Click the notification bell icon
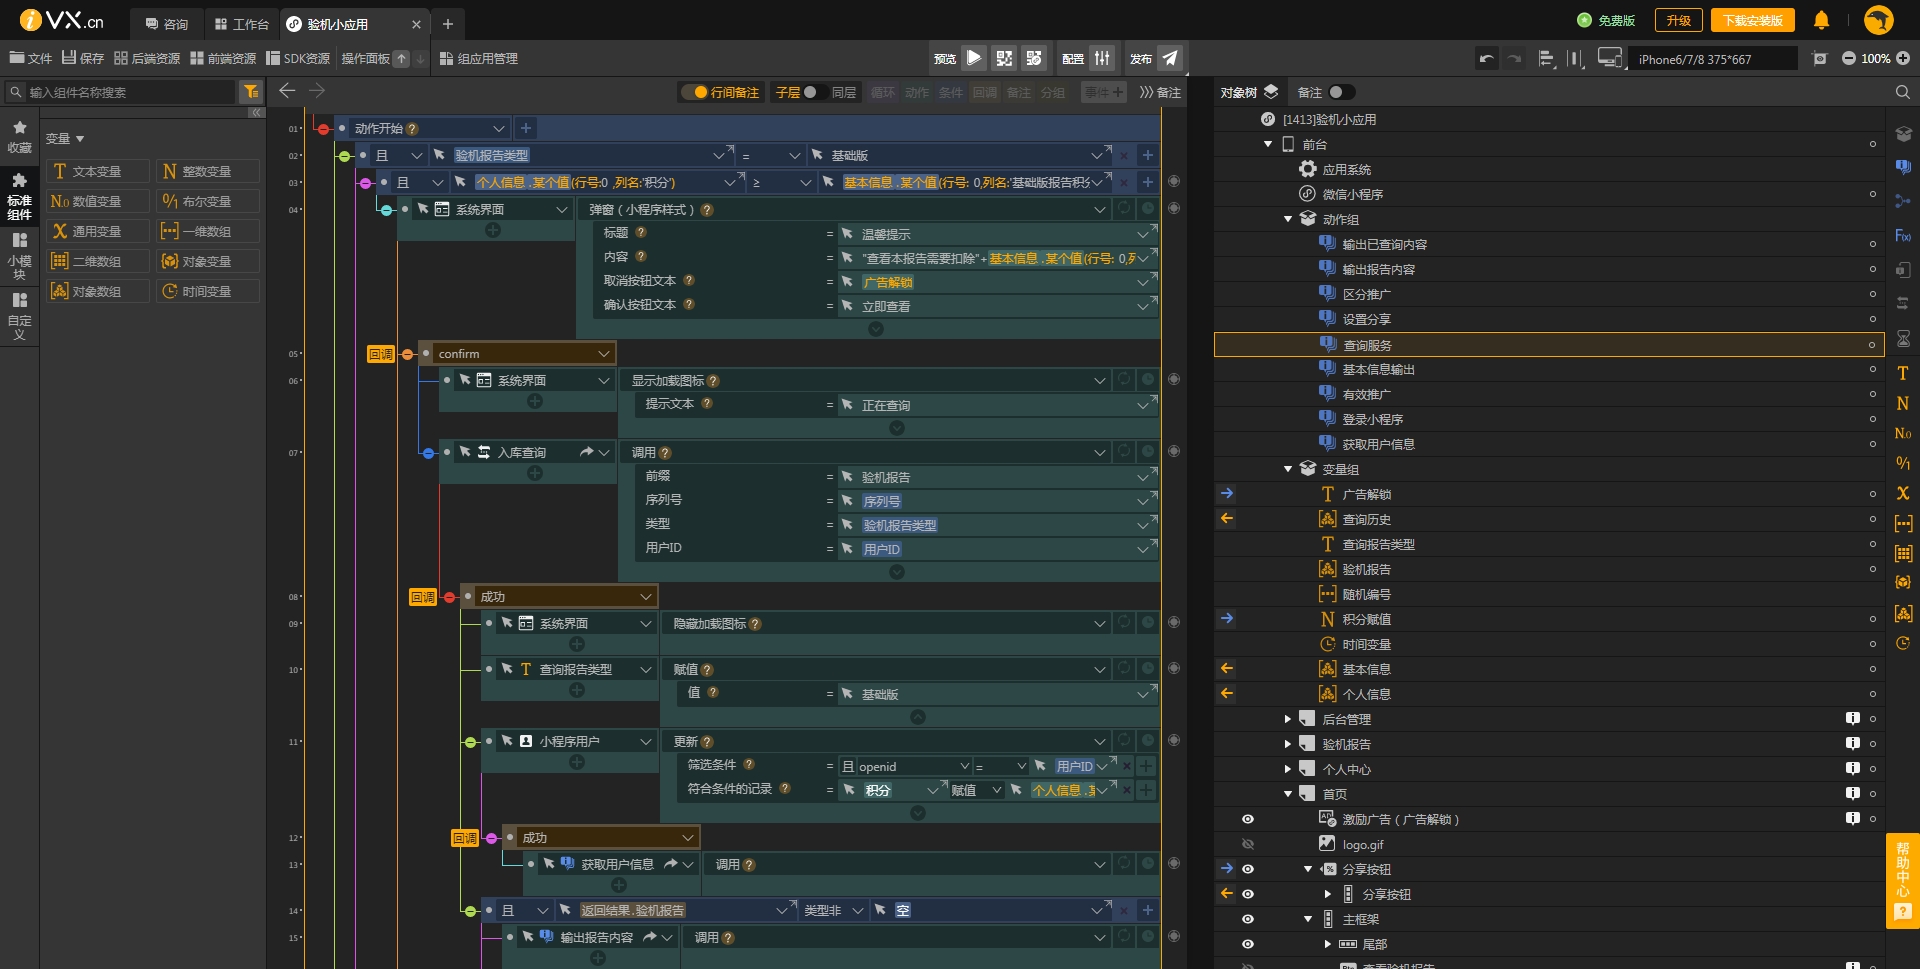 coord(1821,20)
